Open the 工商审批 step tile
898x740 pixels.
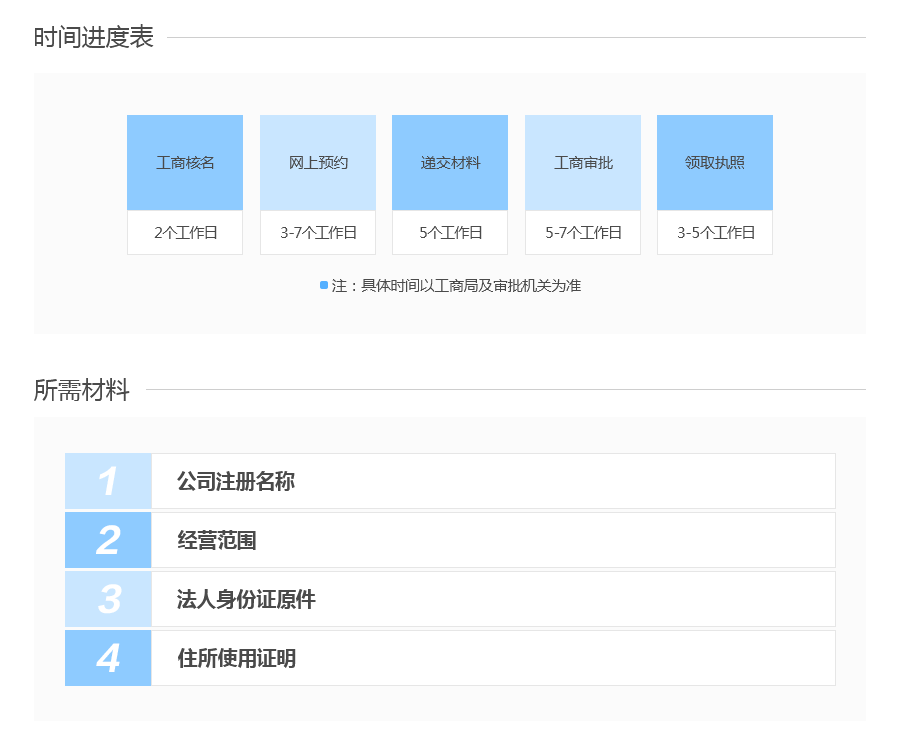[x=583, y=163]
